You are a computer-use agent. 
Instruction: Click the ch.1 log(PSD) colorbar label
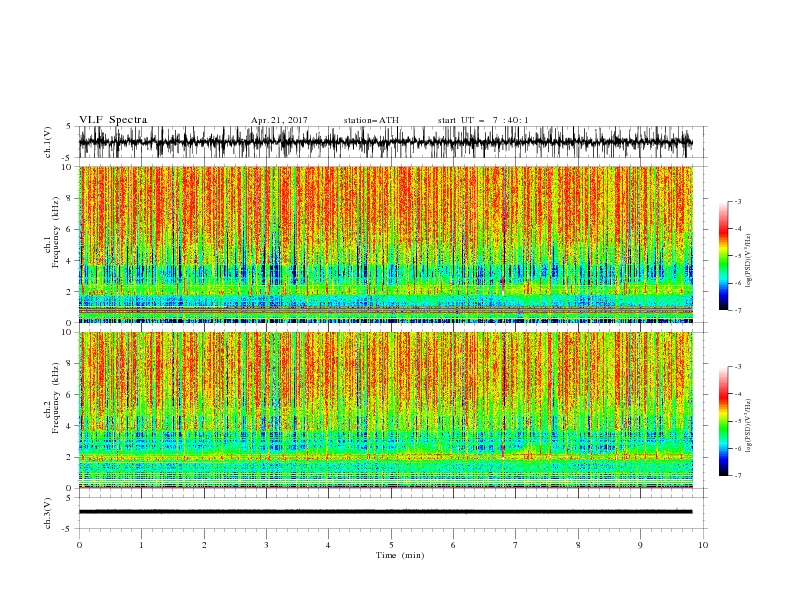pos(748,261)
